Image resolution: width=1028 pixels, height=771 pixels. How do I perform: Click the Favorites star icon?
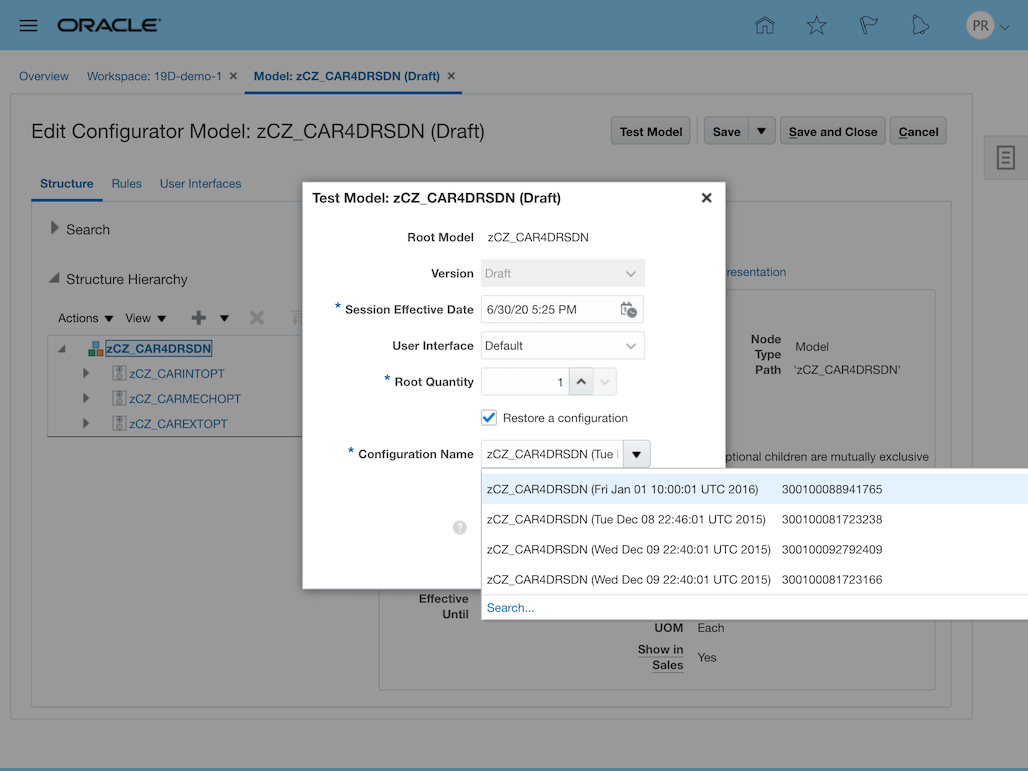[x=817, y=25]
